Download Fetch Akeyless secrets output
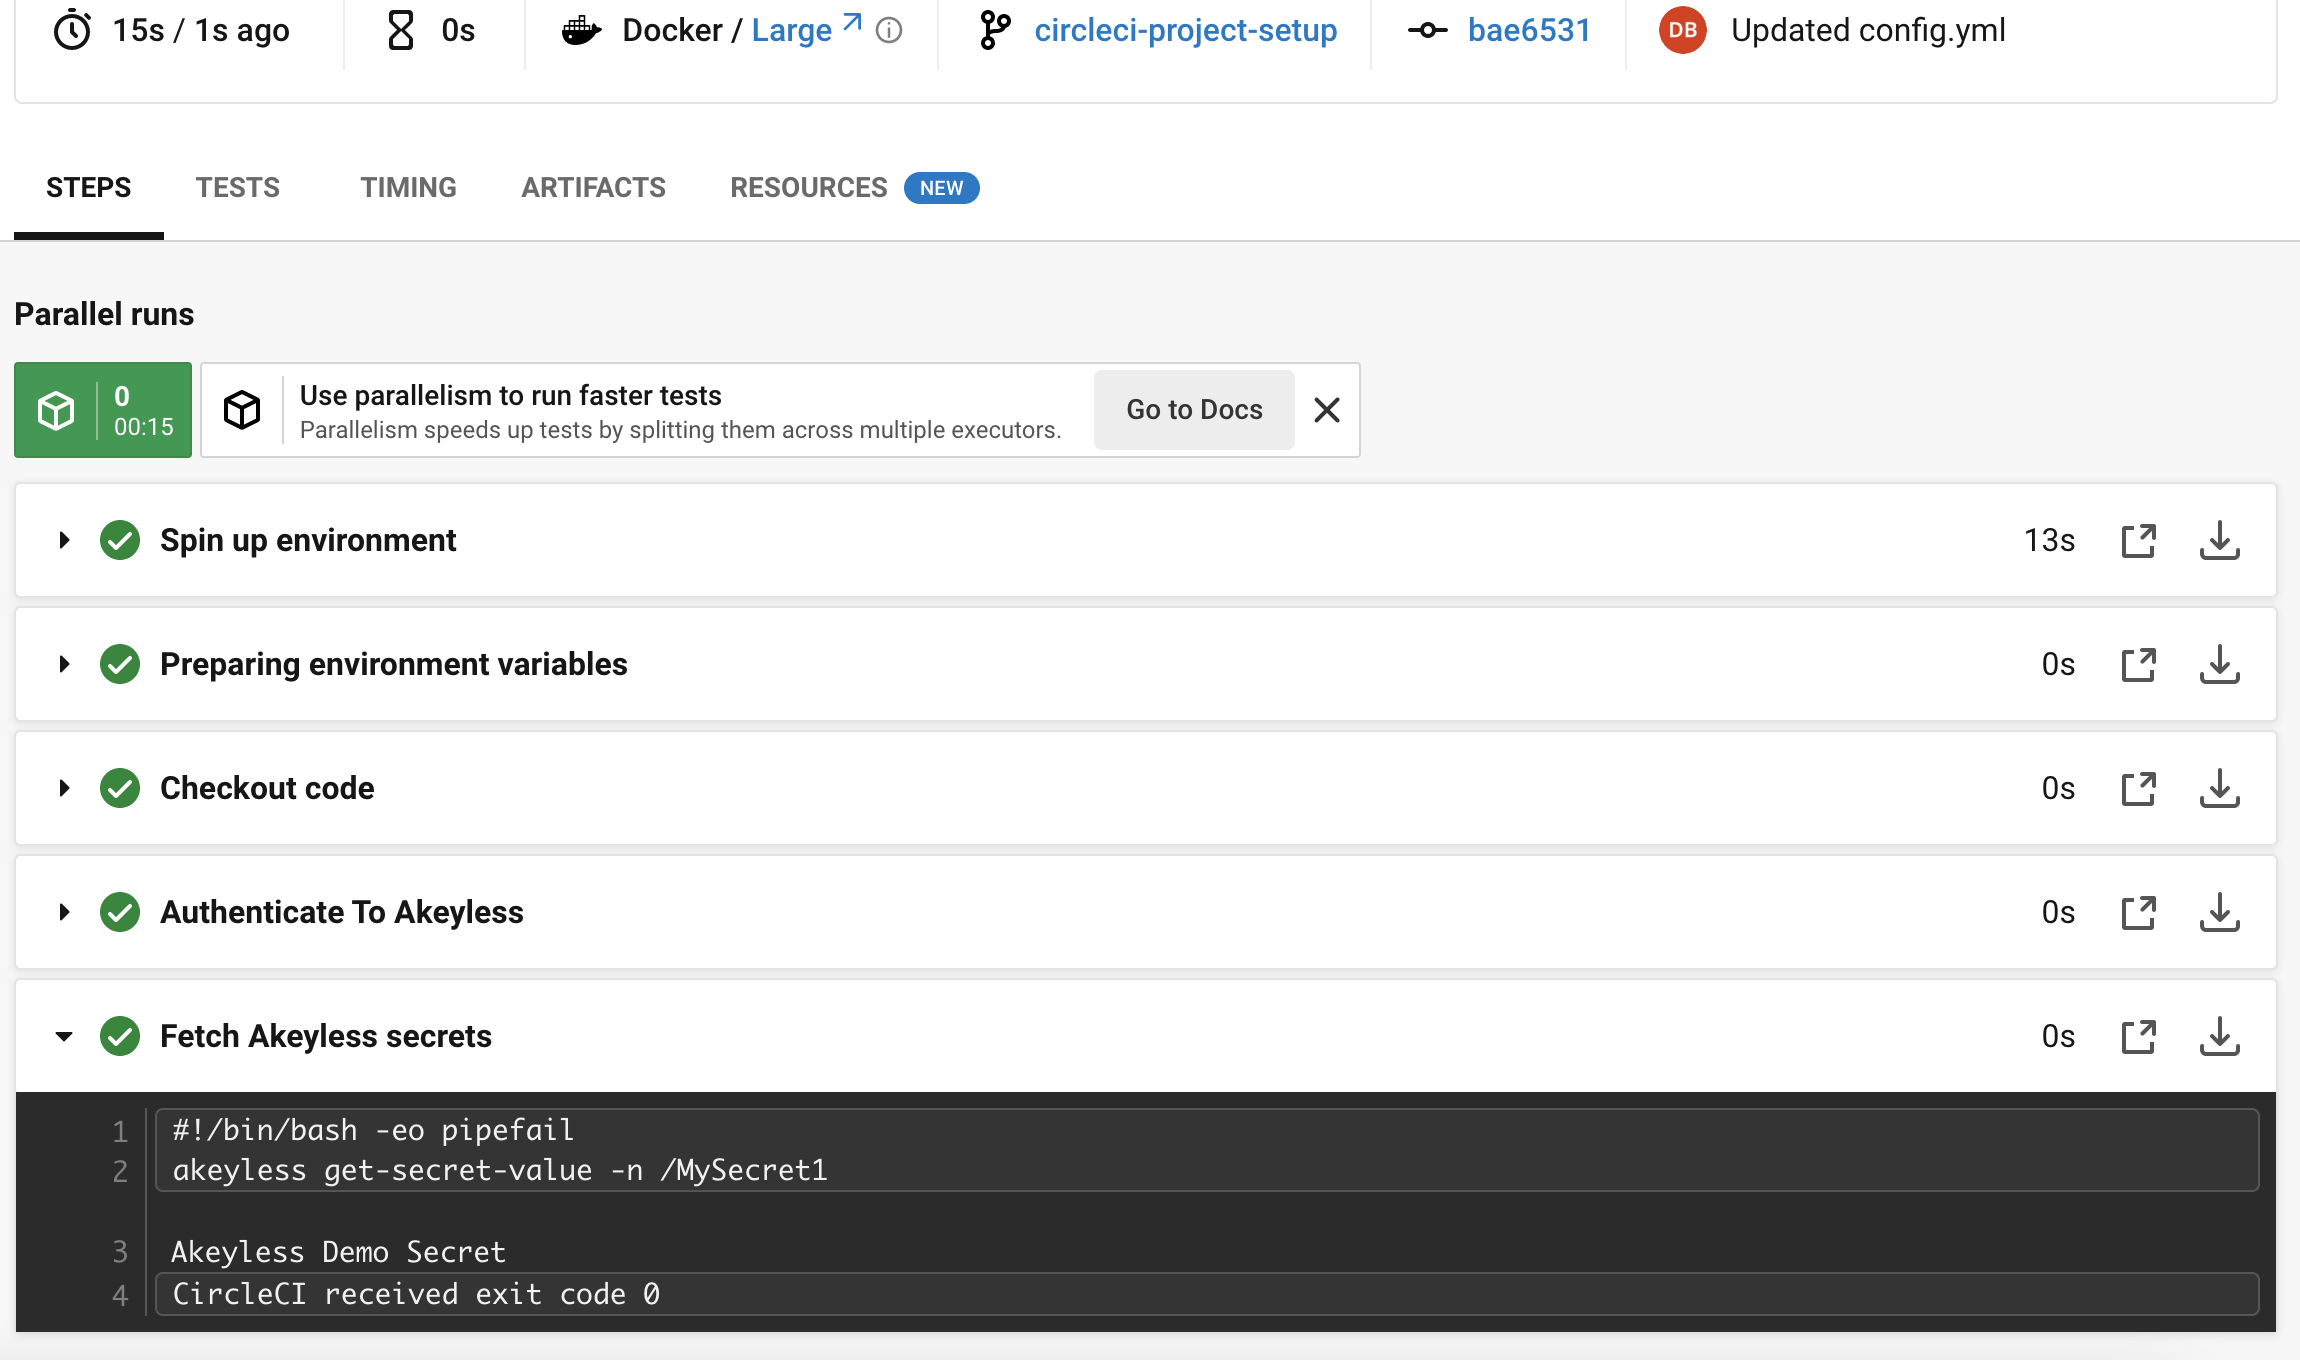The width and height of the screenshot is (2300, 1360). pyautogui.click(x=2219, y=1036)
